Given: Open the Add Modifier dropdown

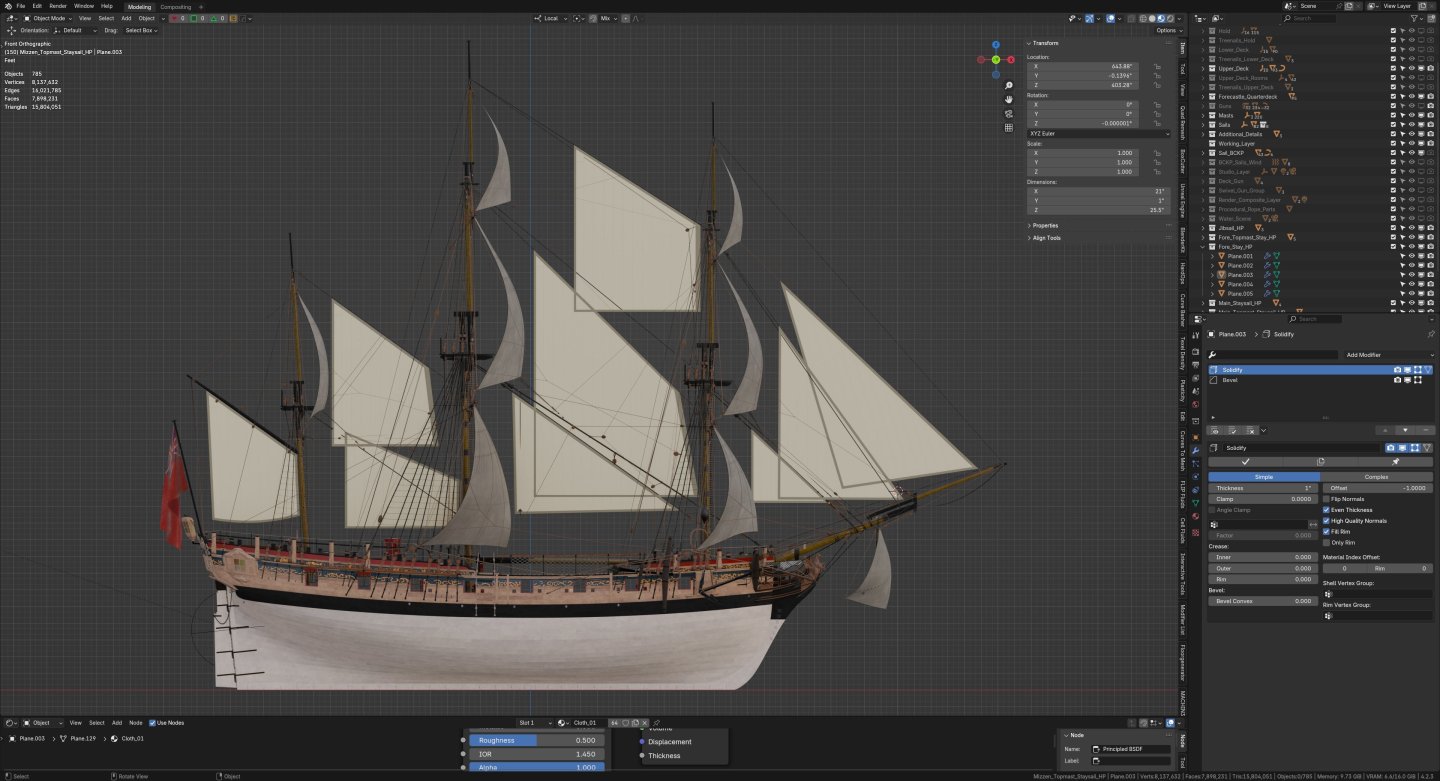Looking at the screenshot, I should tap(1388, 355).
